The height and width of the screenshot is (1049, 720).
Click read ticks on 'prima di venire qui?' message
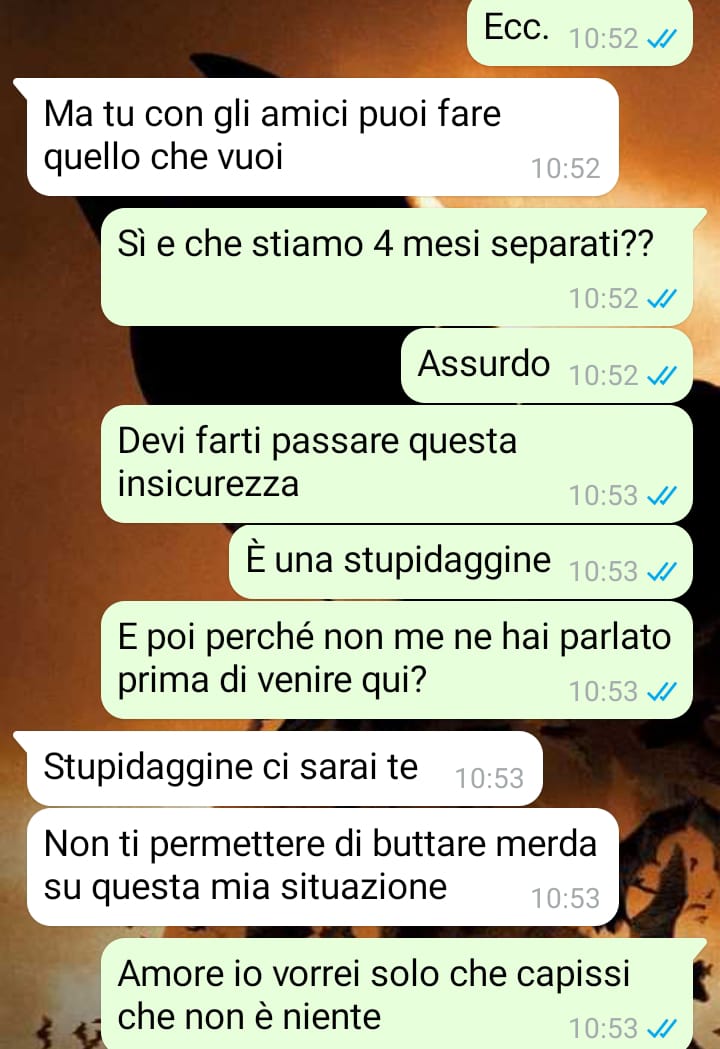[x=661, y=691]
